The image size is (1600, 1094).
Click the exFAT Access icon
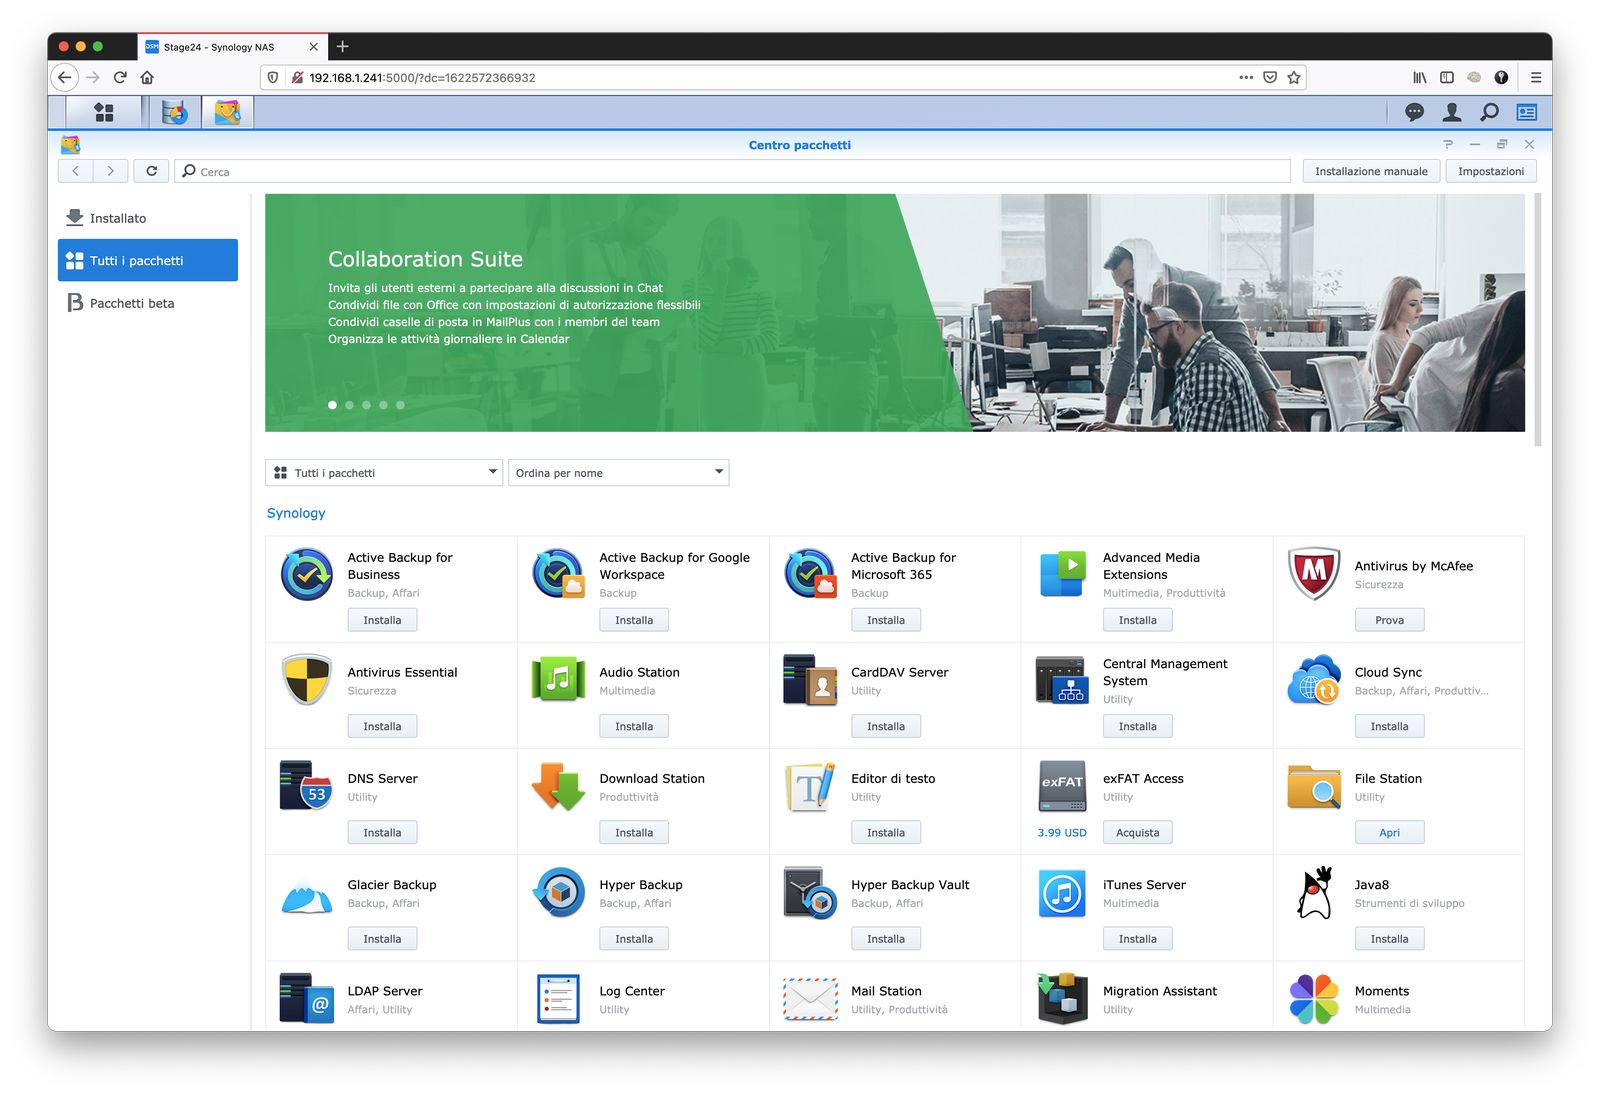coord(1062,786)
